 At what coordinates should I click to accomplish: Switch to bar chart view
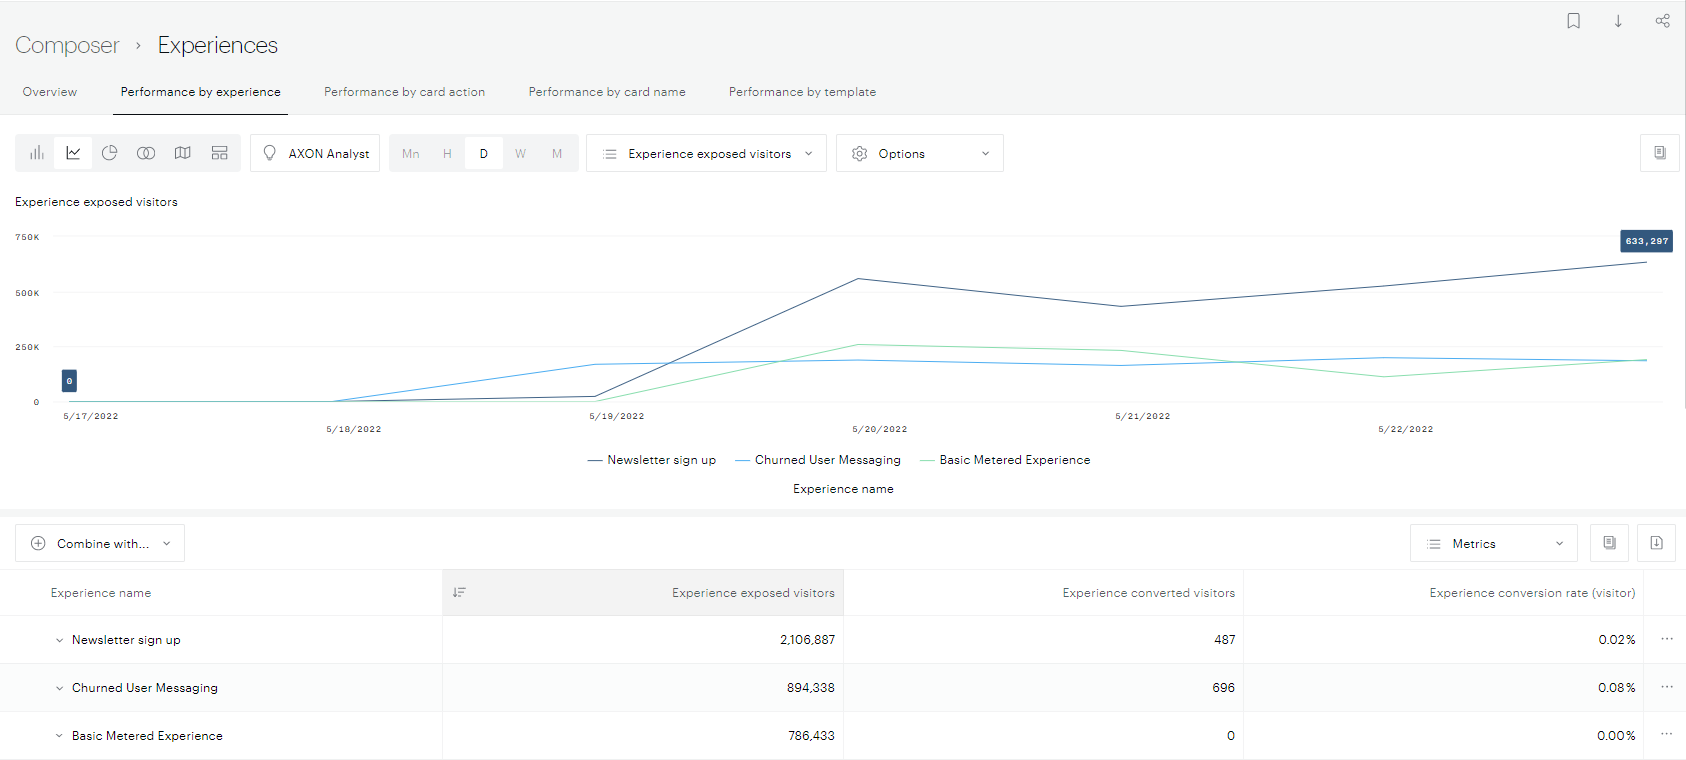click(x=37, y=153)
